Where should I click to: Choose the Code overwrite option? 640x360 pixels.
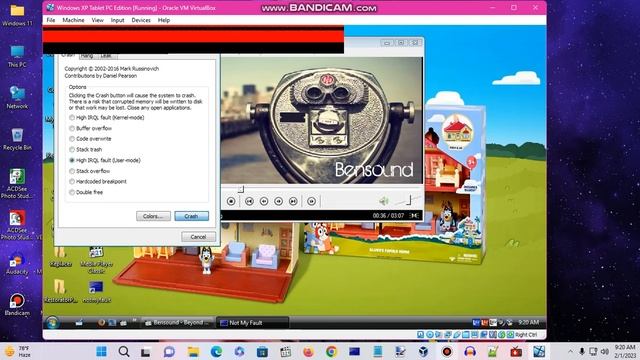(90, 139)
